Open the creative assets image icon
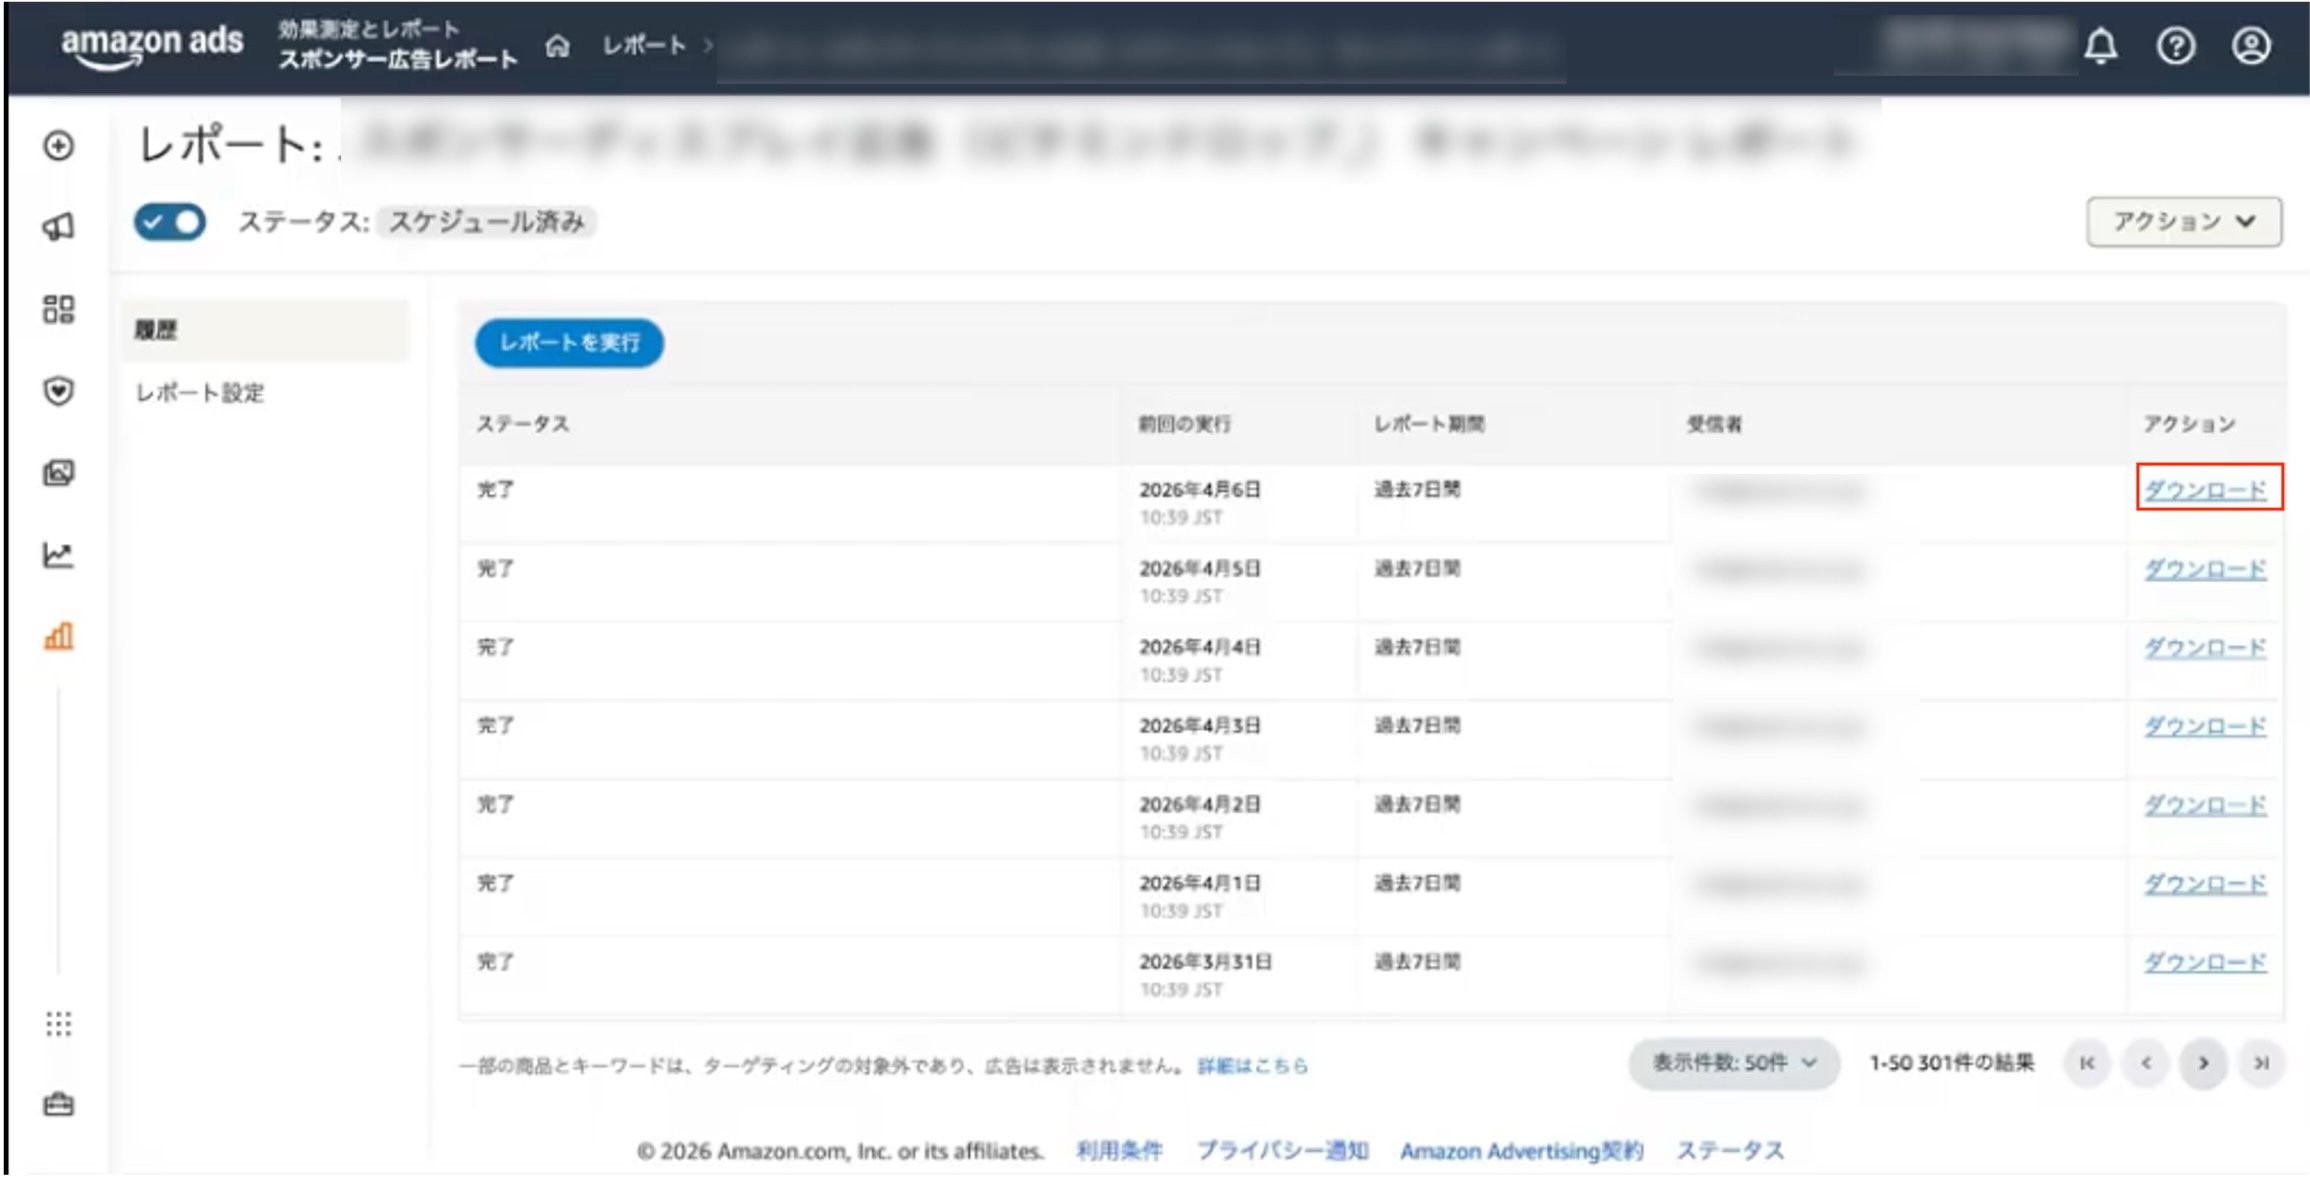Image resolution: width=2310 pixels, height=1177 pixels. click(x=58, y=472)
